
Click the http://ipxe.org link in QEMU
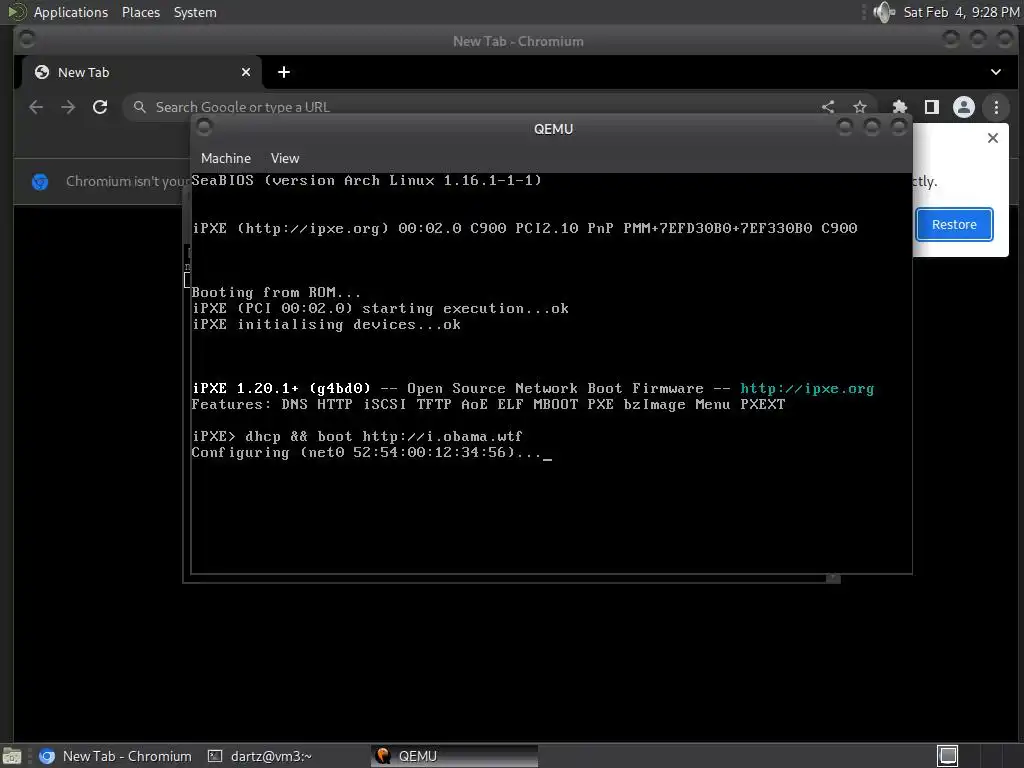(x=807, y=389)
